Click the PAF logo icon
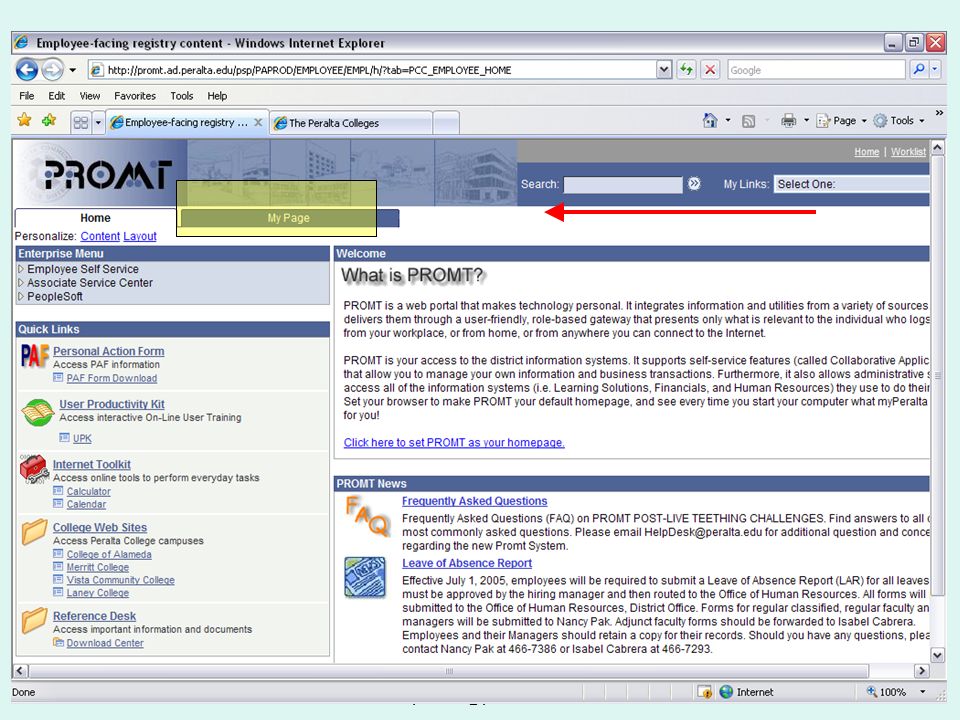The height and width of the screenshot is (720, 960). 35,356
